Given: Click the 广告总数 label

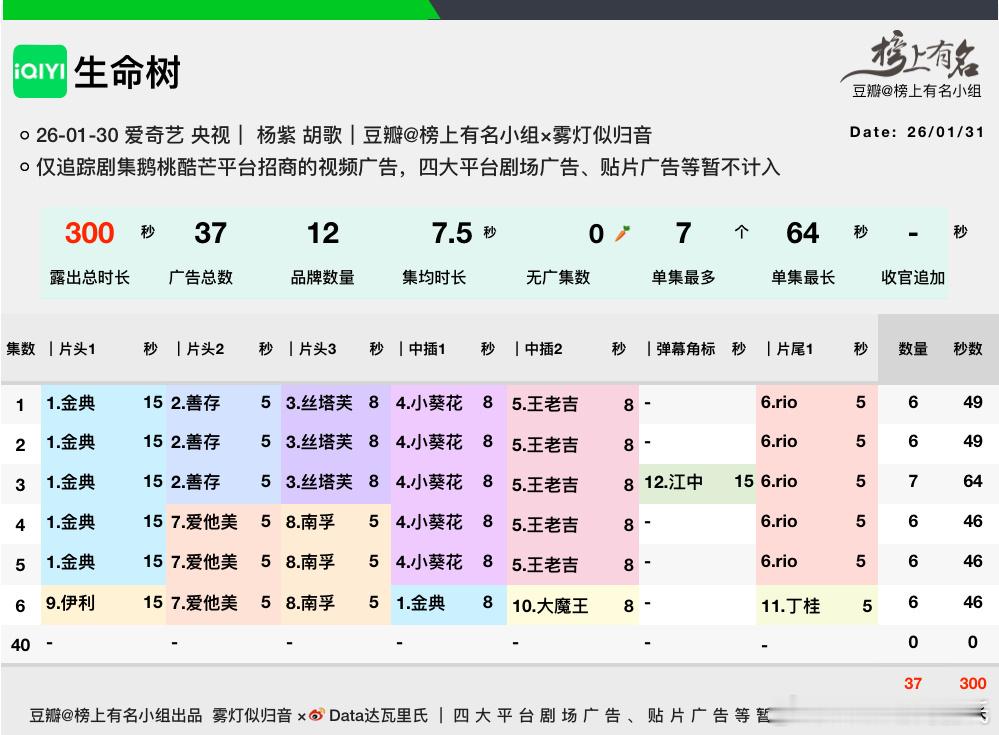Looking at the screenshot, I should tap(201, 278).
